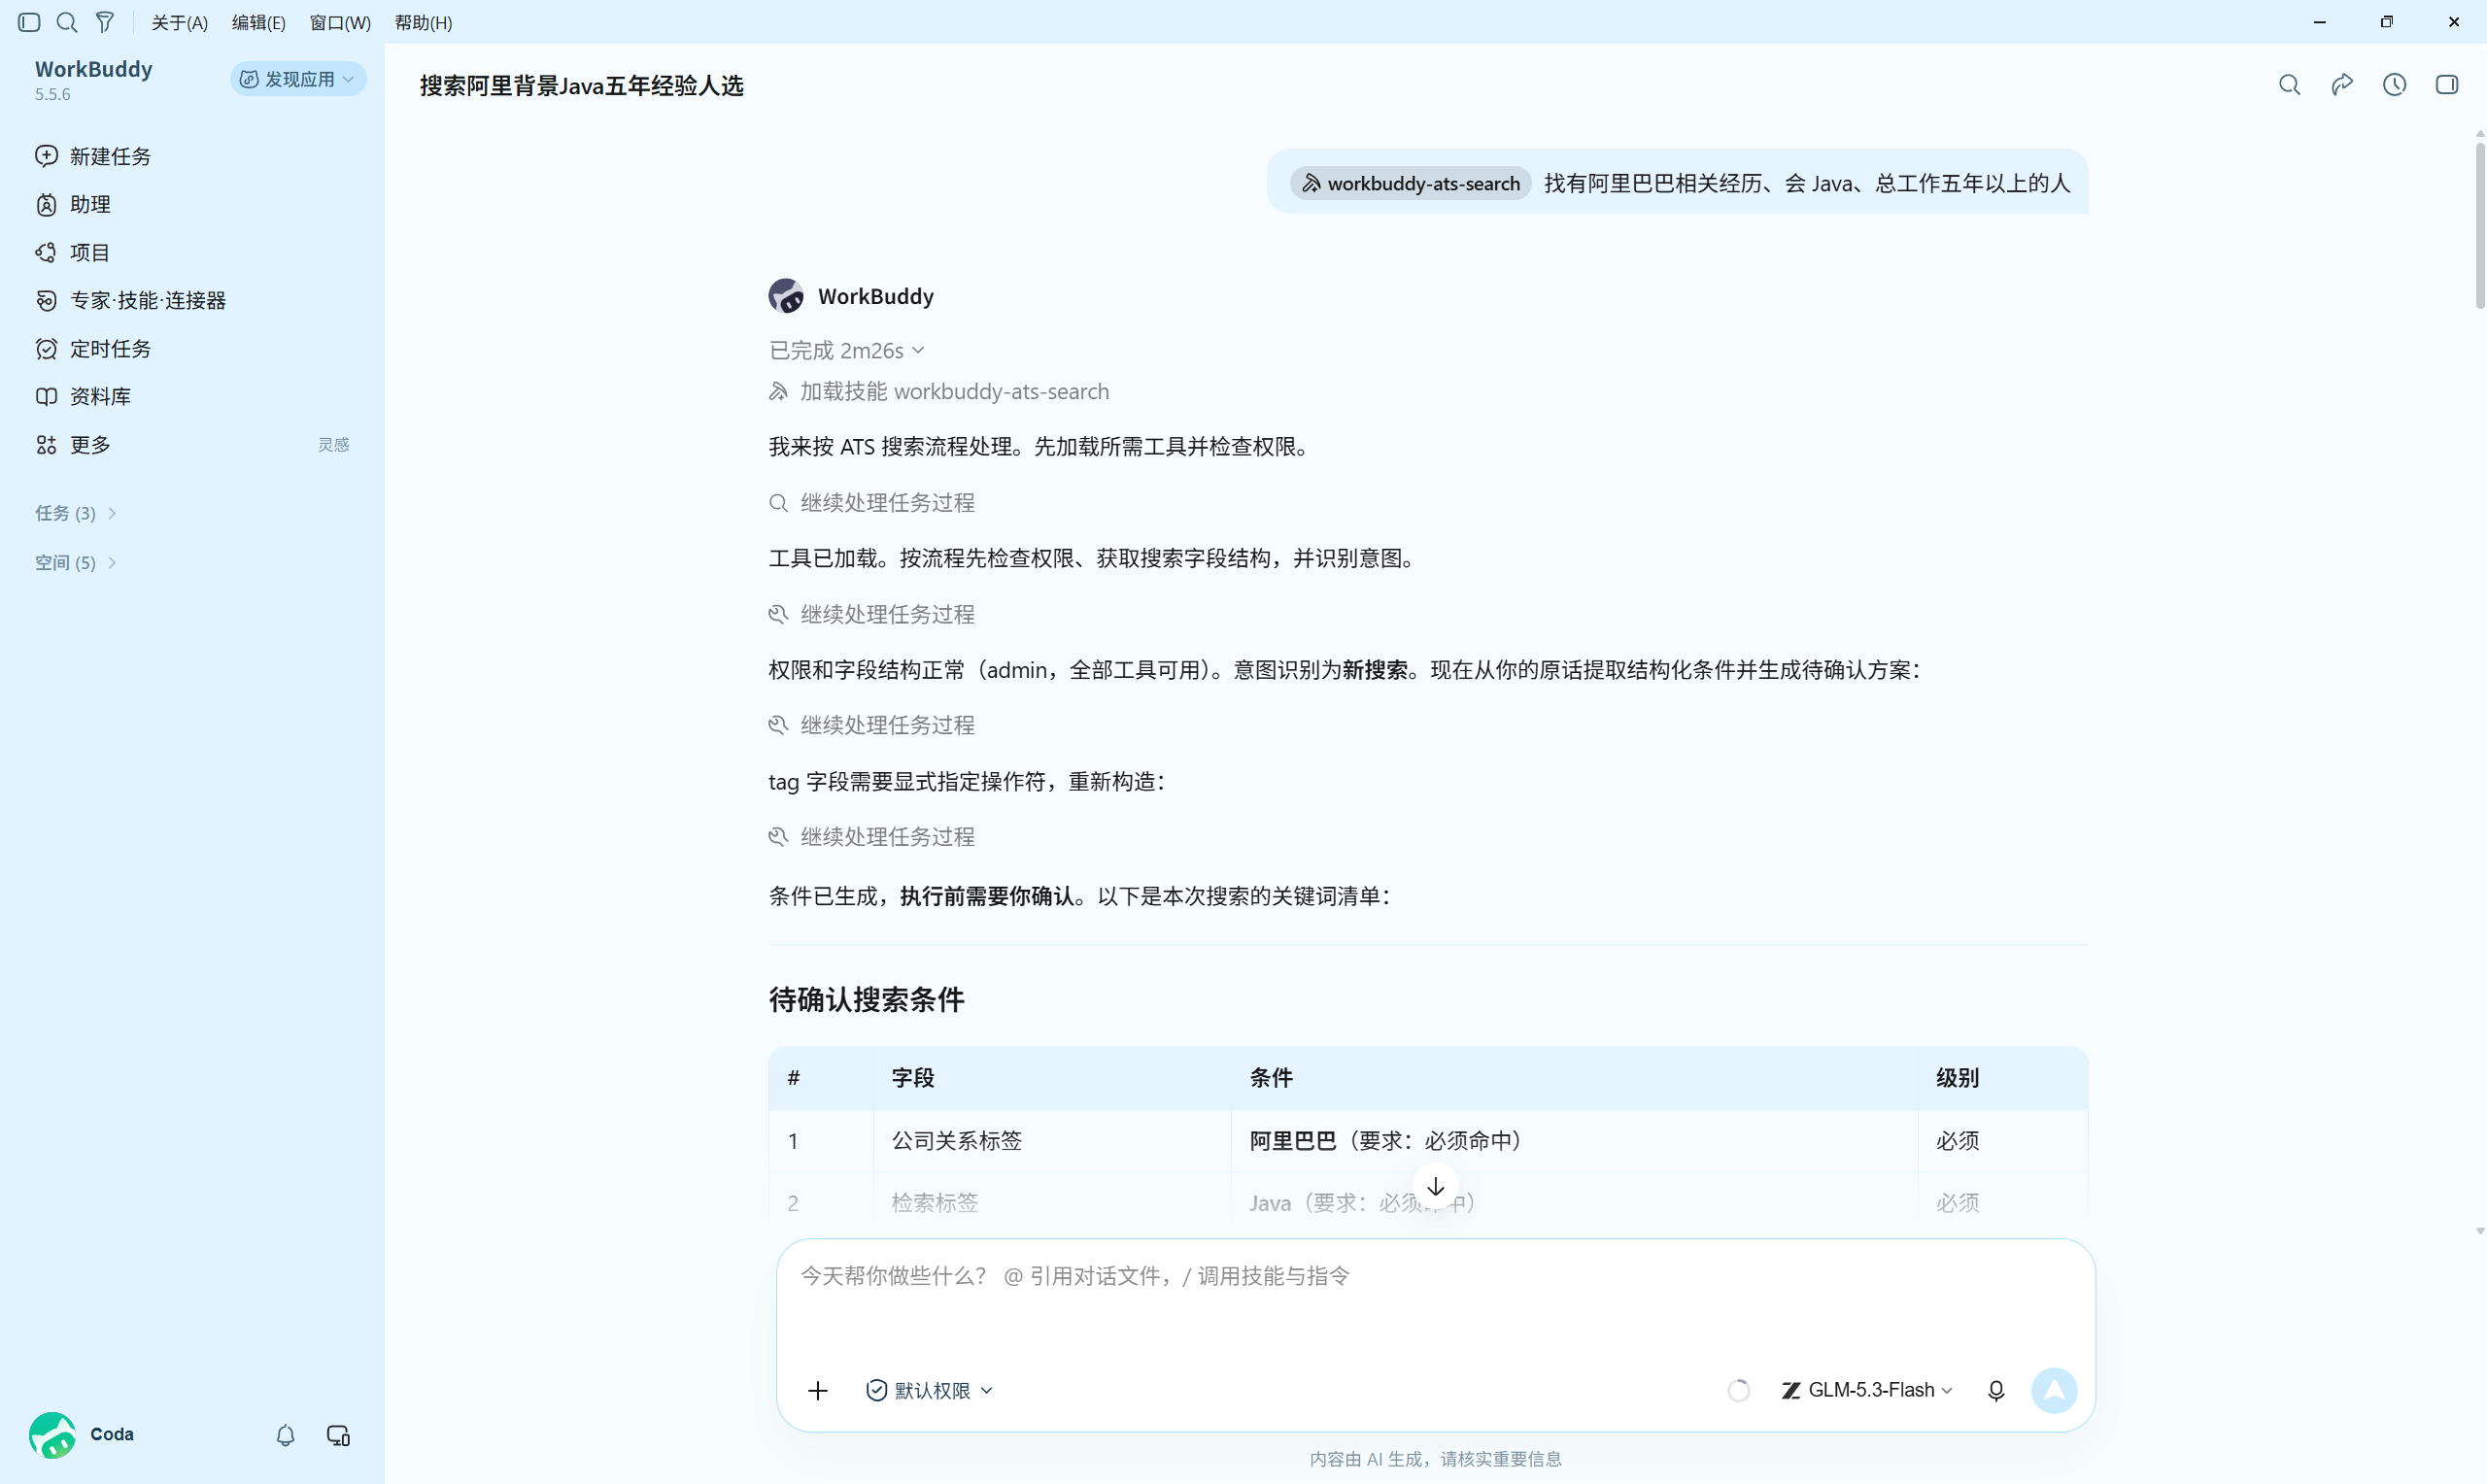
Task: Toggle the right side panel icon
Action: click(x=2446, y=85)
